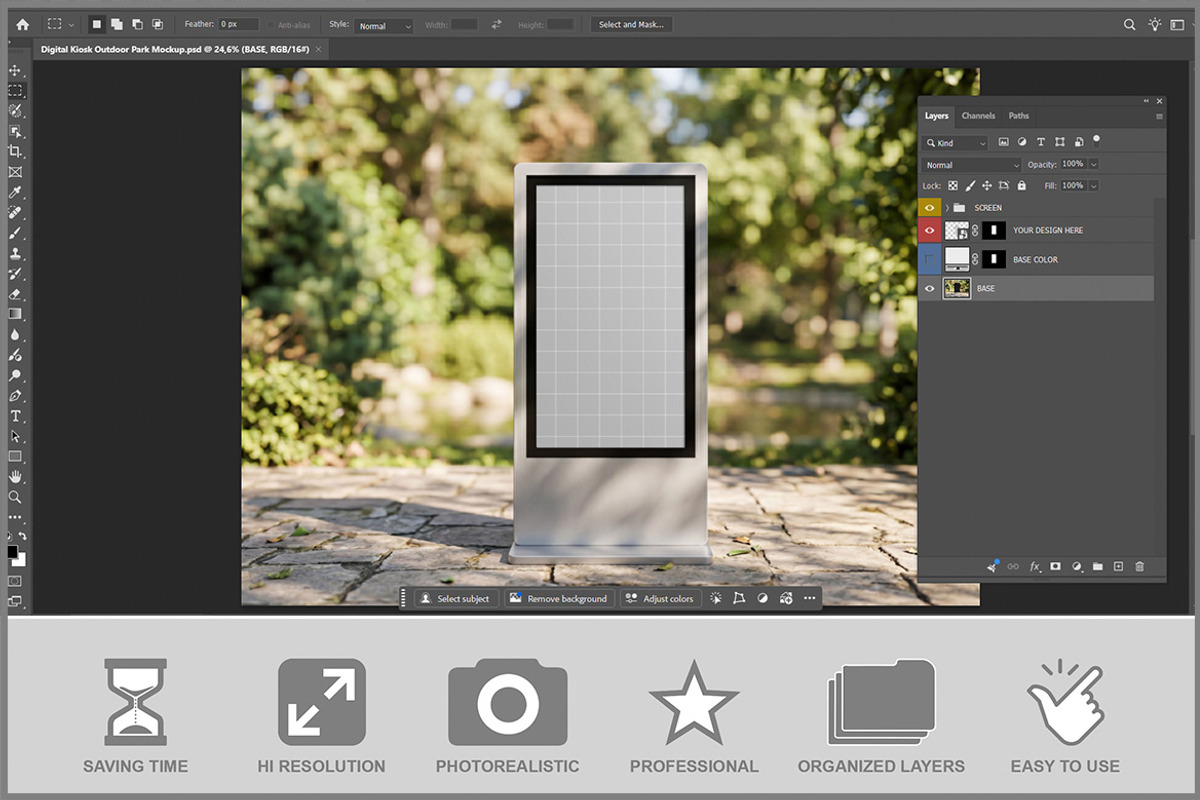Click Adjust colors button

659,598
